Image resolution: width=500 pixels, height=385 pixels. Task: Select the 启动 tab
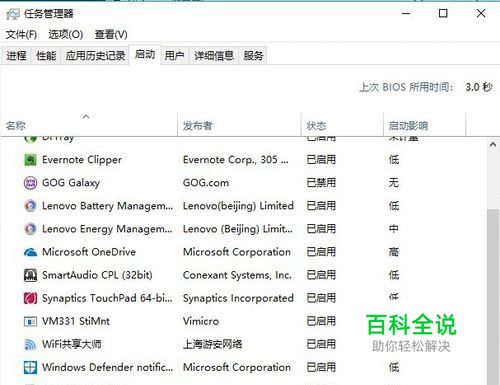[x=145, y=54]
